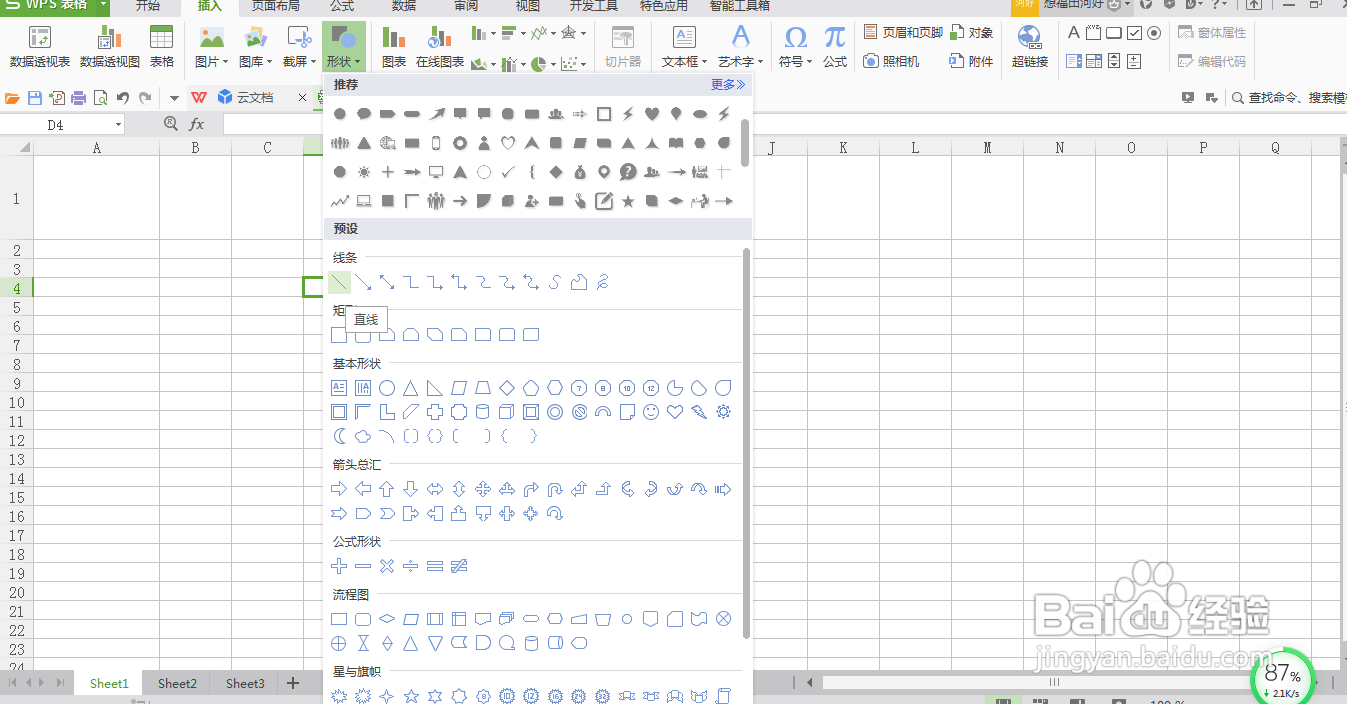Image resolution: width=1347 pixels, height=704 pixels.
Task: Open the 截屏 dropdown
Action: tap(299, 62)
